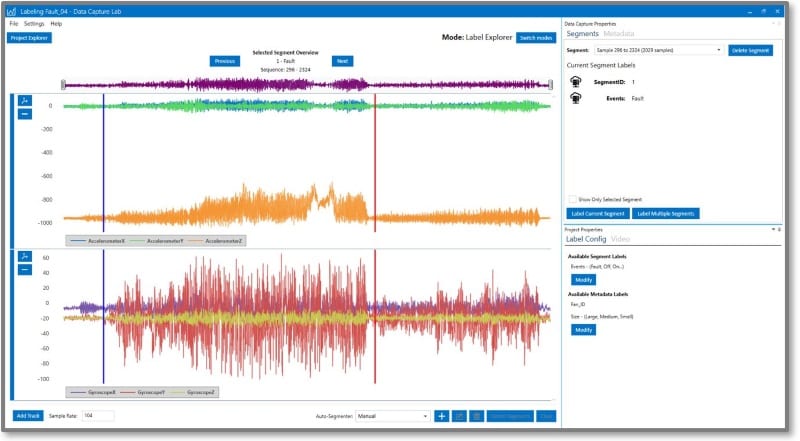Enable Show Only Selected Segment checkbox
The width and height of the screenshot is (800, 441).
[x=572, y=199]
